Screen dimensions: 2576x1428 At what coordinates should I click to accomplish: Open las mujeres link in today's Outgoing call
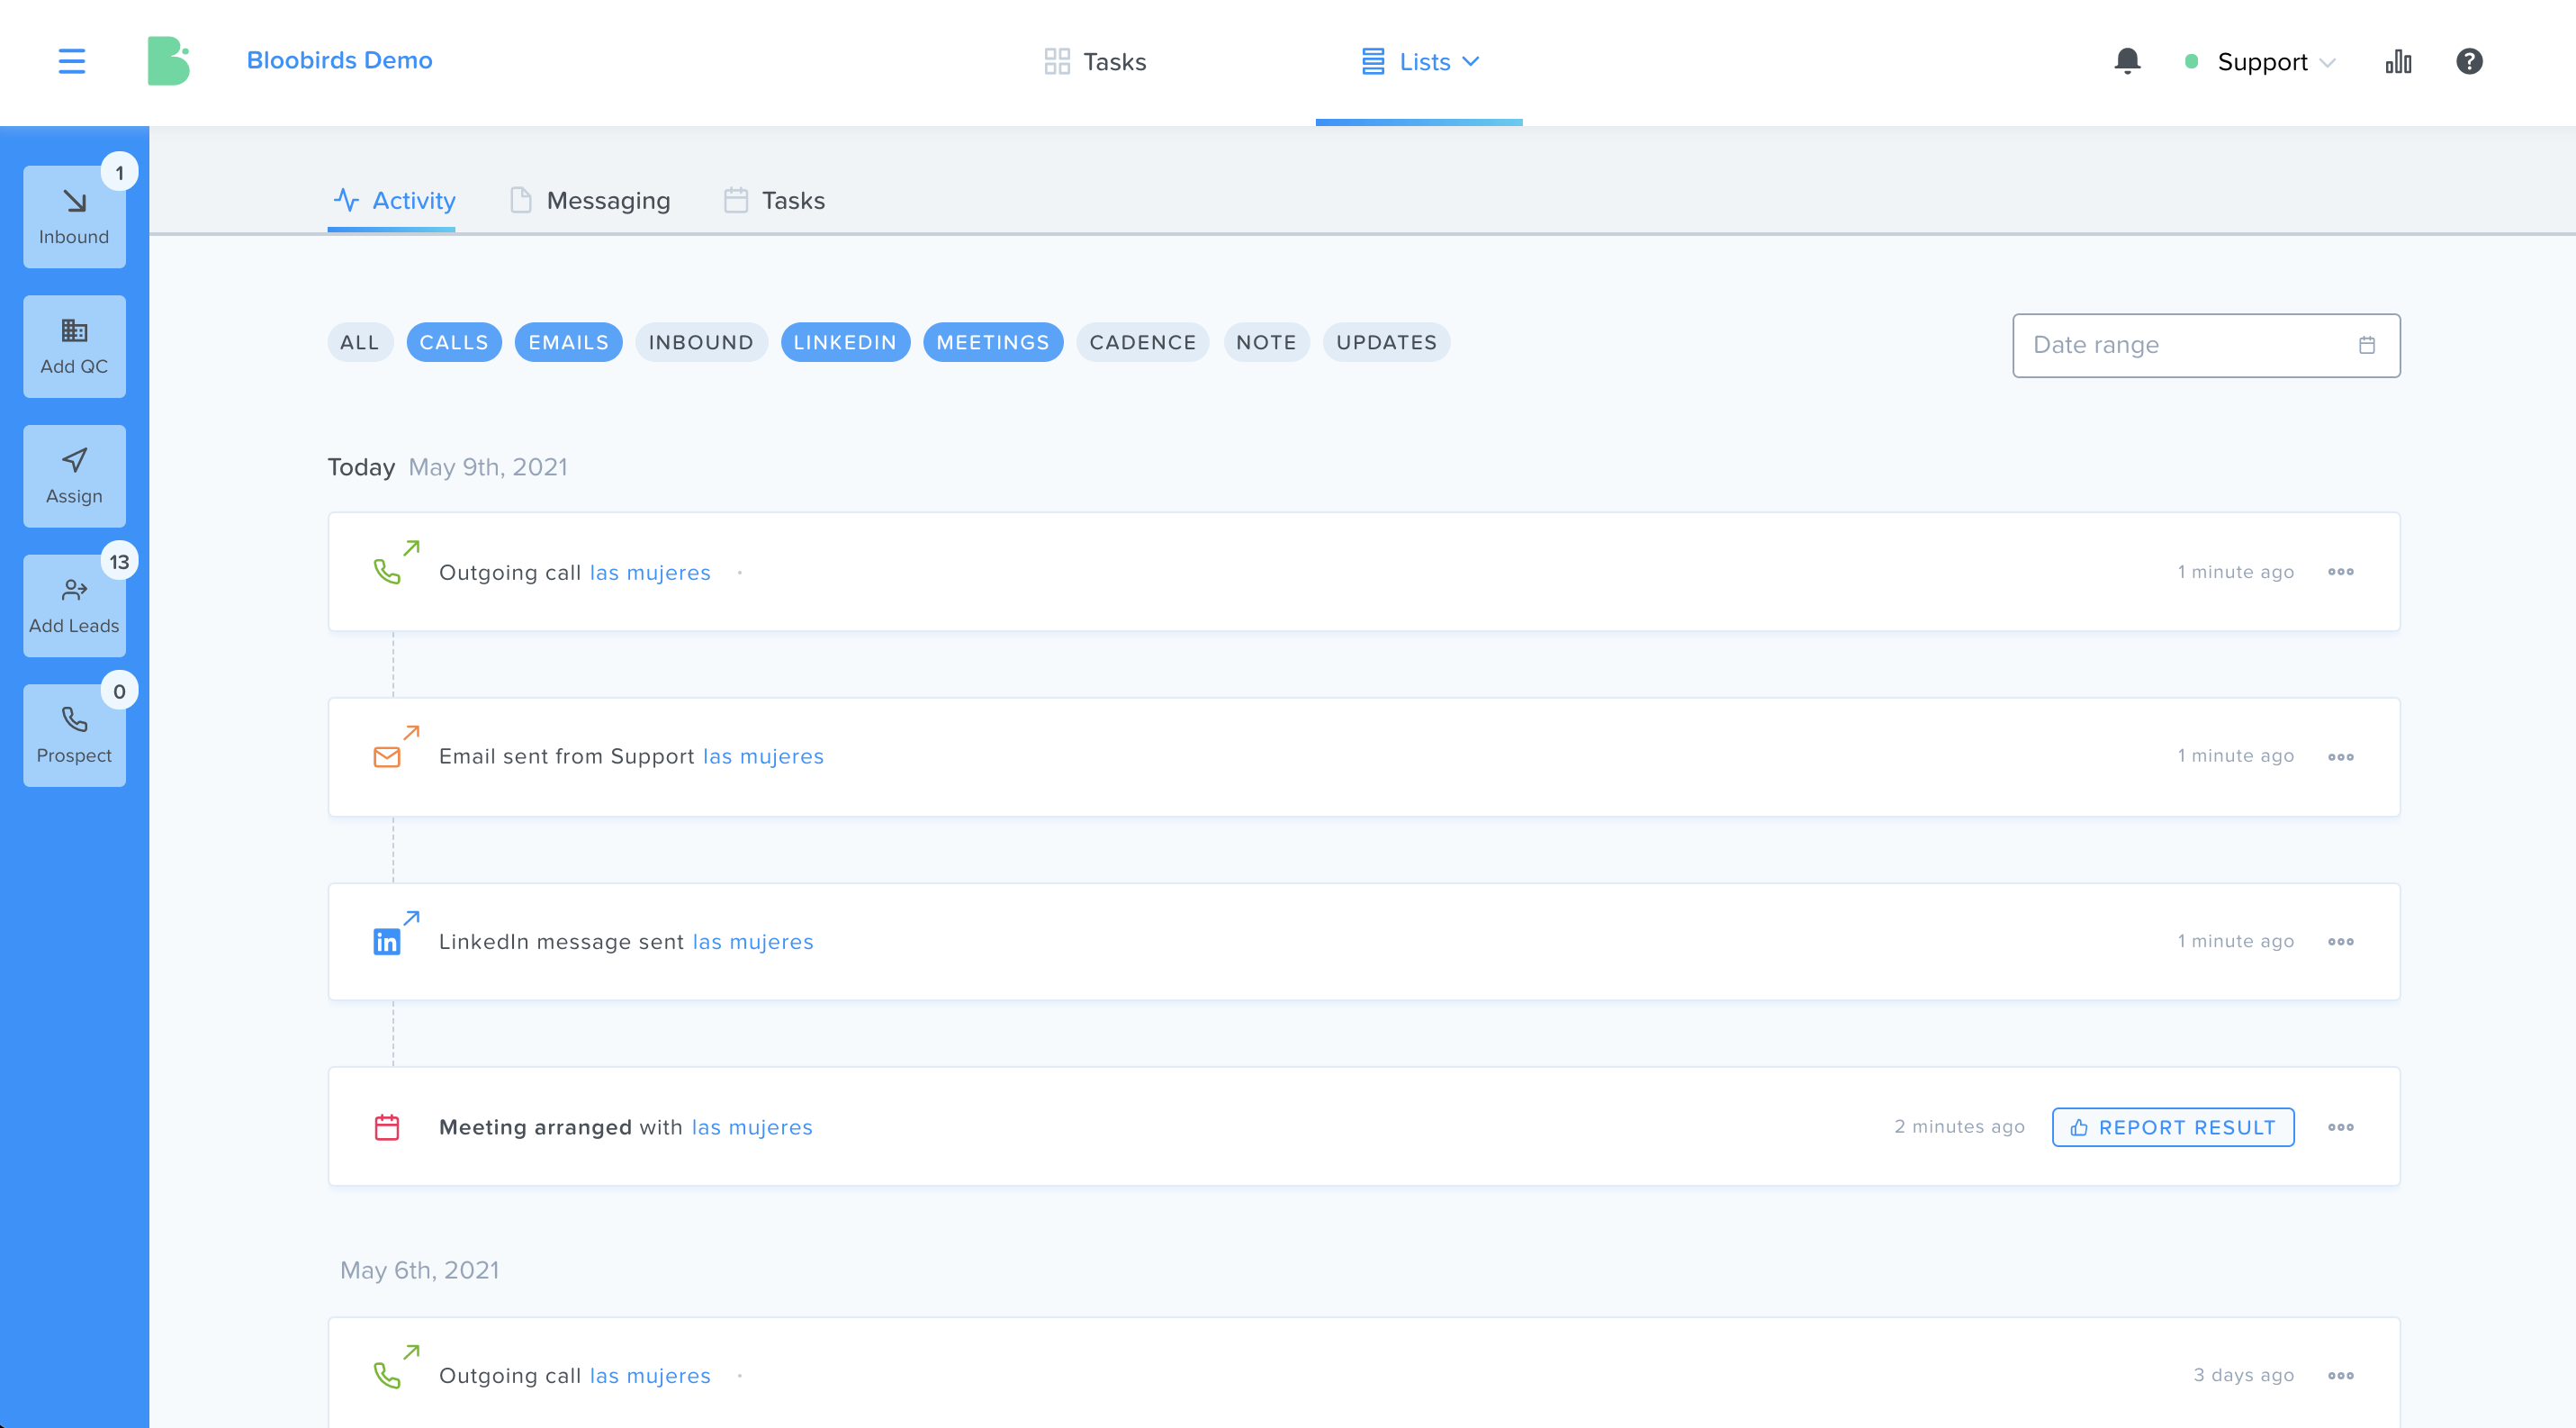(650, 572)
